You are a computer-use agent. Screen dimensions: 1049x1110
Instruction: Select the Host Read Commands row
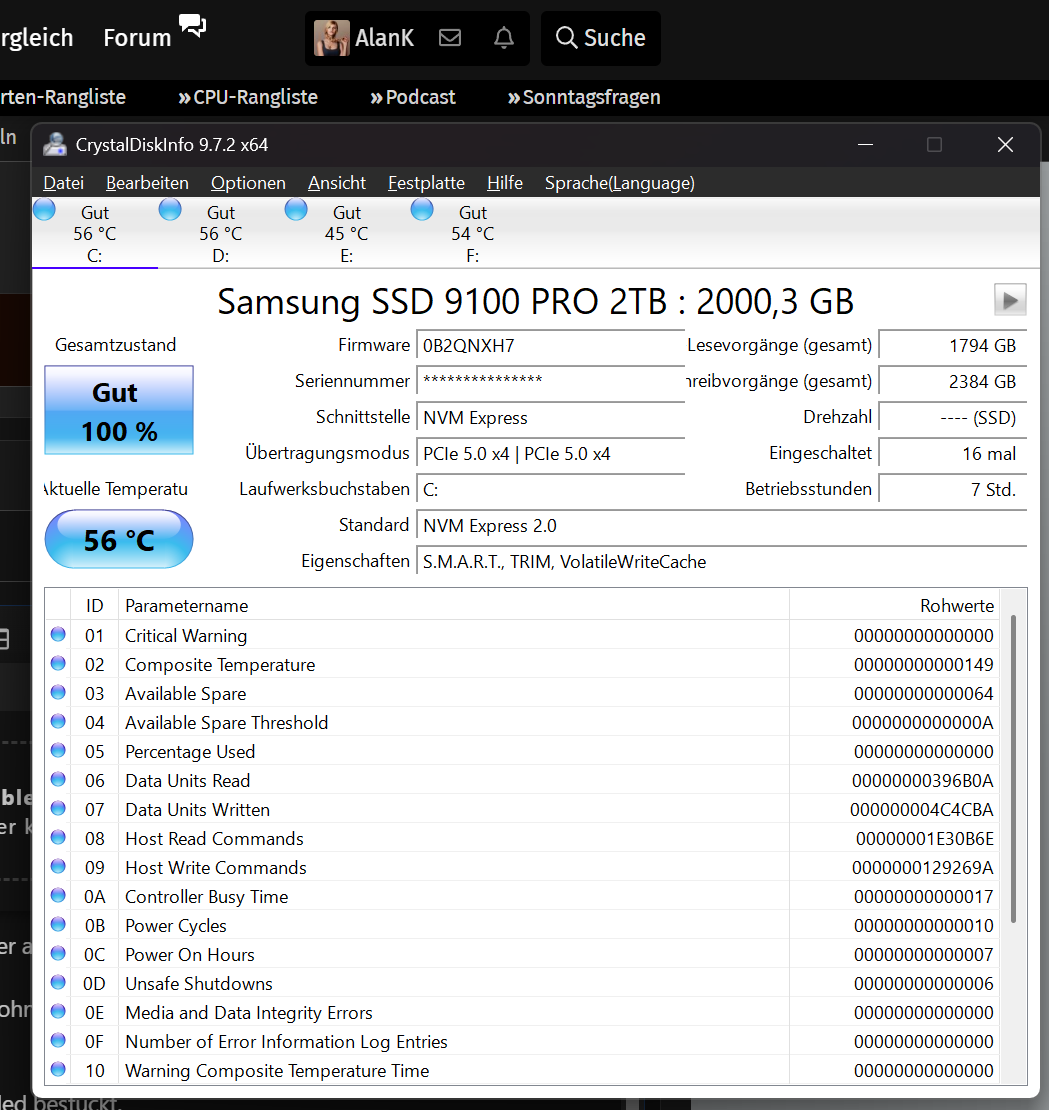(522, 839)
